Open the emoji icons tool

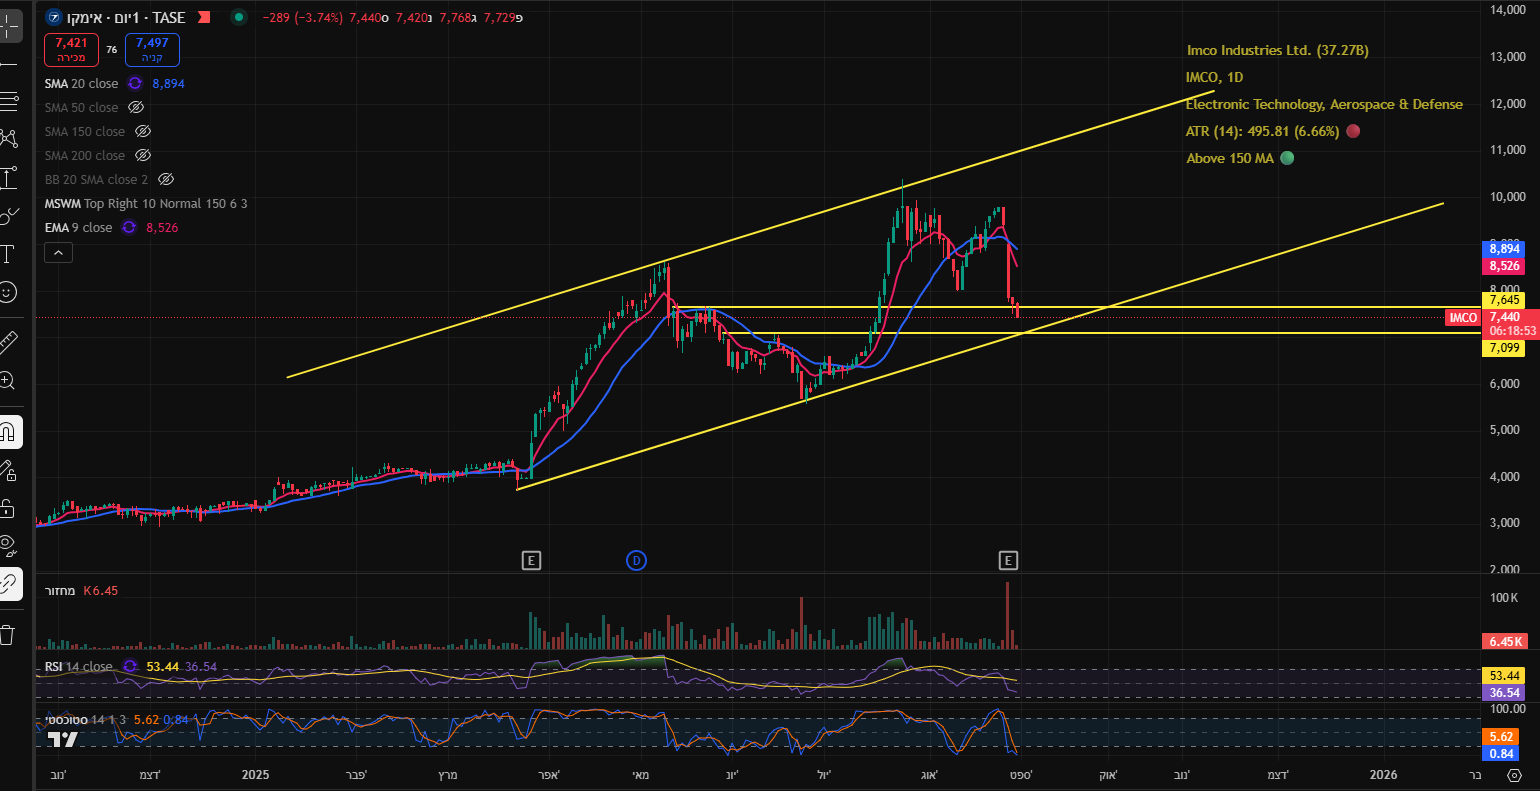tap(8, 292)
